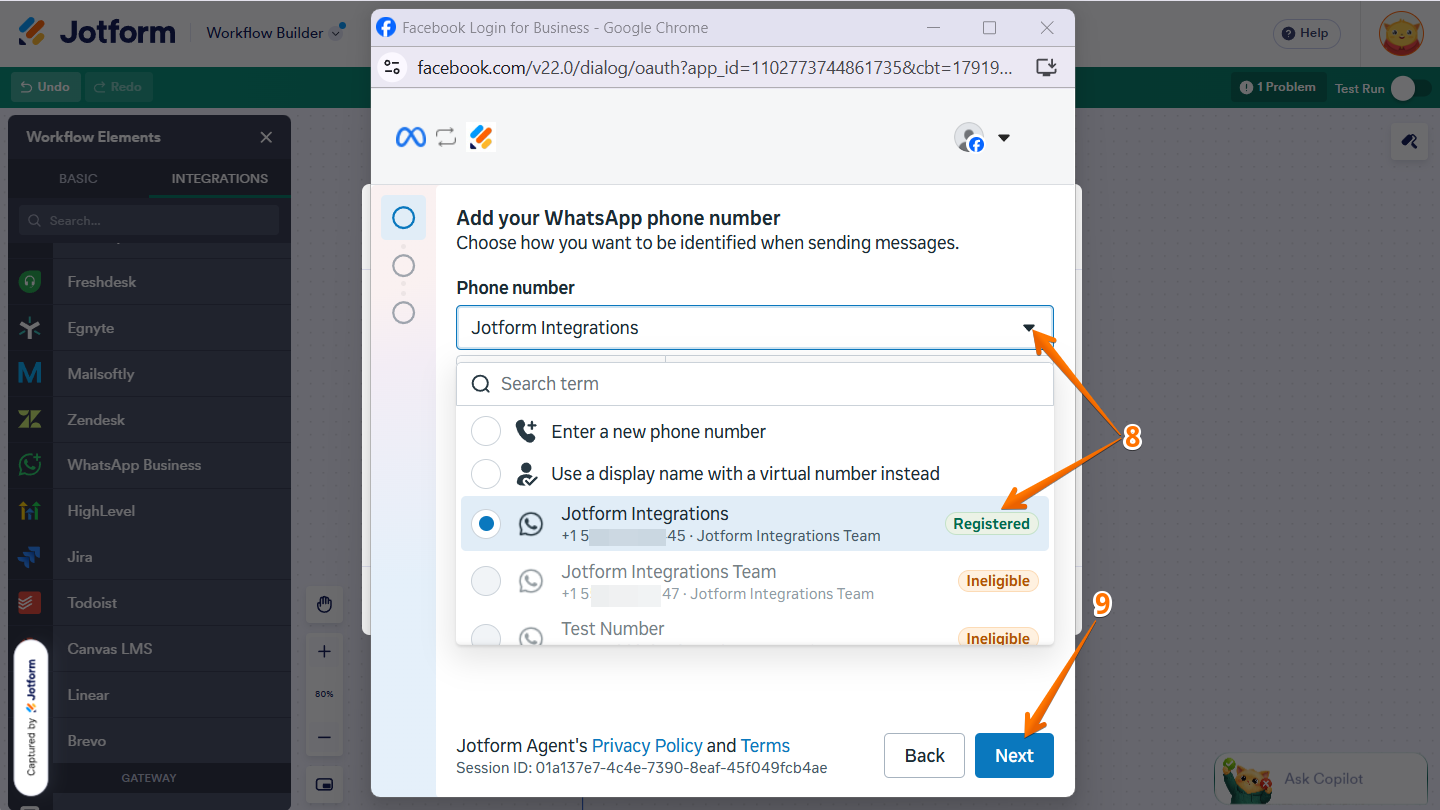This screenshot has height=810, width=1440.
Task: Click the install/cast icon in address bar
Action: (1047, 67)
